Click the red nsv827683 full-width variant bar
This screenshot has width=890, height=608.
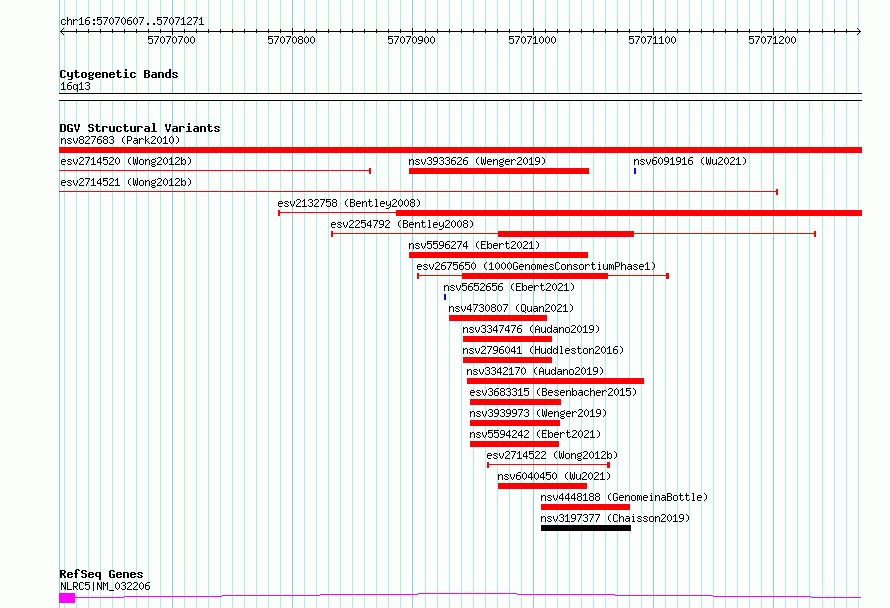(460, 150)
